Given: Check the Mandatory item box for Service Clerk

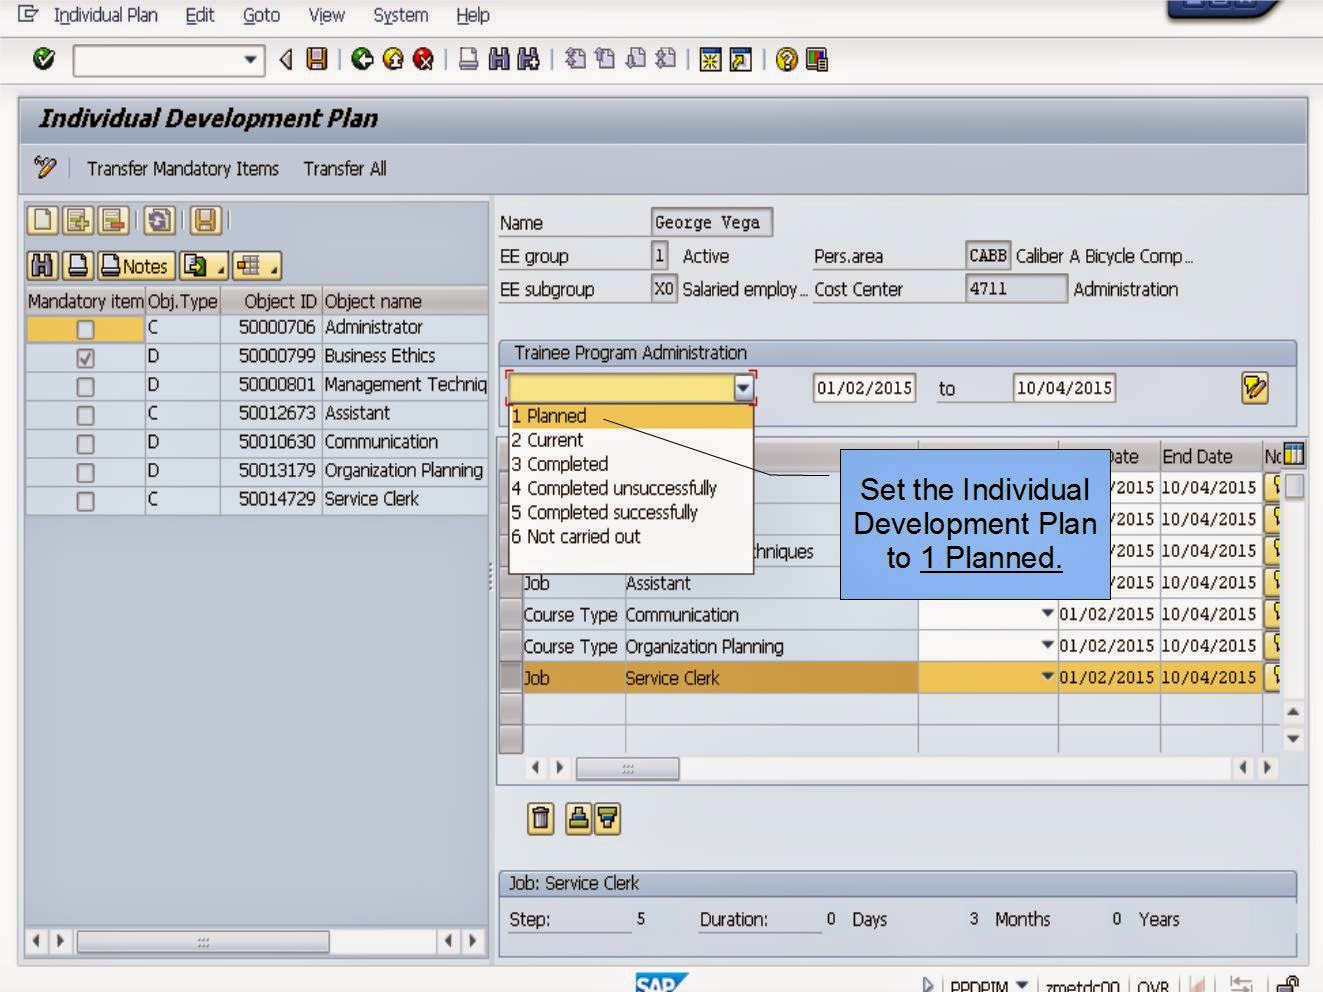Looking at the screenshot, I should pos(84,498).
